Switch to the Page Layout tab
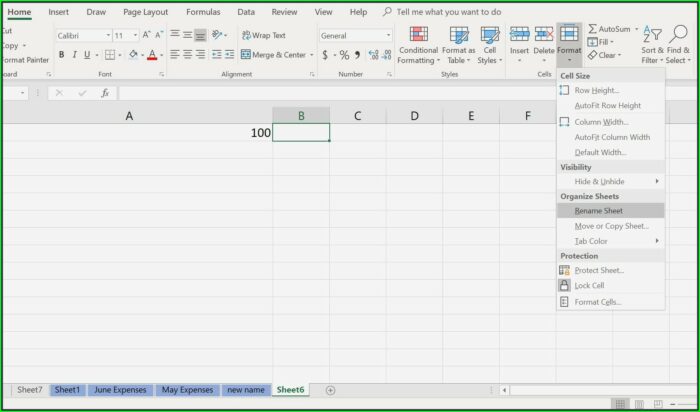This screenshot has height=412, width=700. [x=146, y=12]
